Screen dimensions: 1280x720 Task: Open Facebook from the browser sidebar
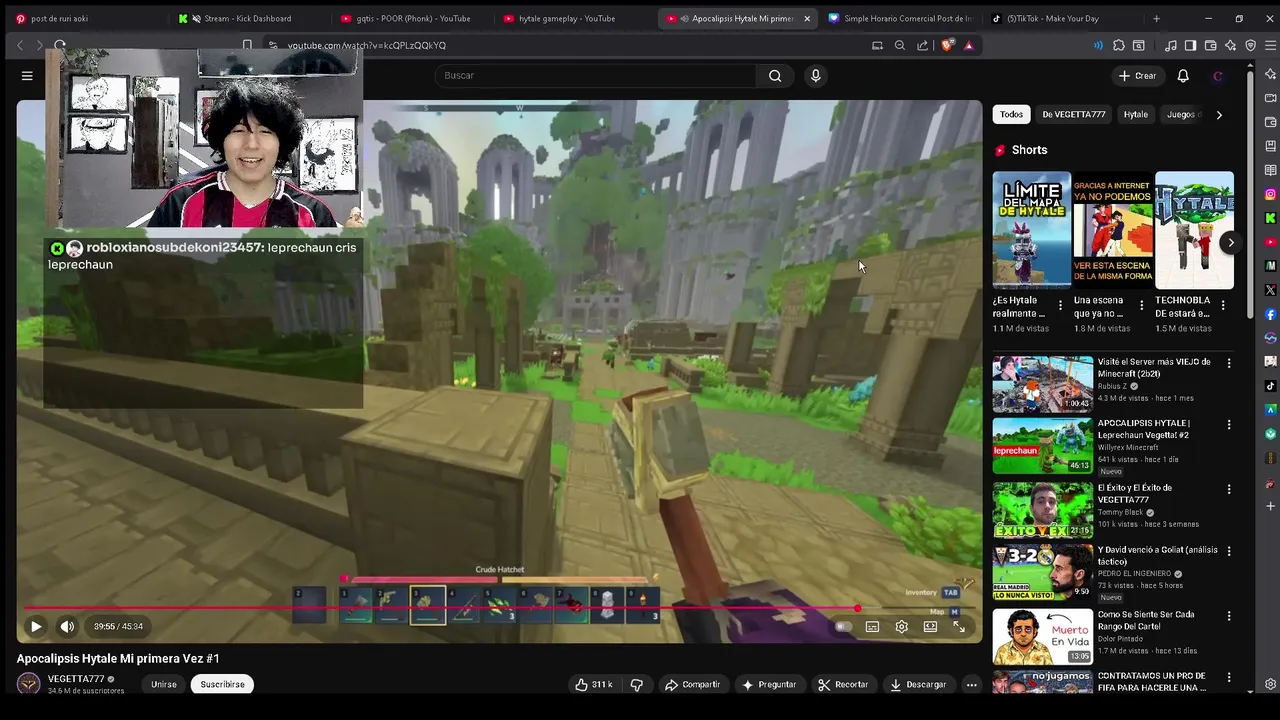[x=1271, y=314]
